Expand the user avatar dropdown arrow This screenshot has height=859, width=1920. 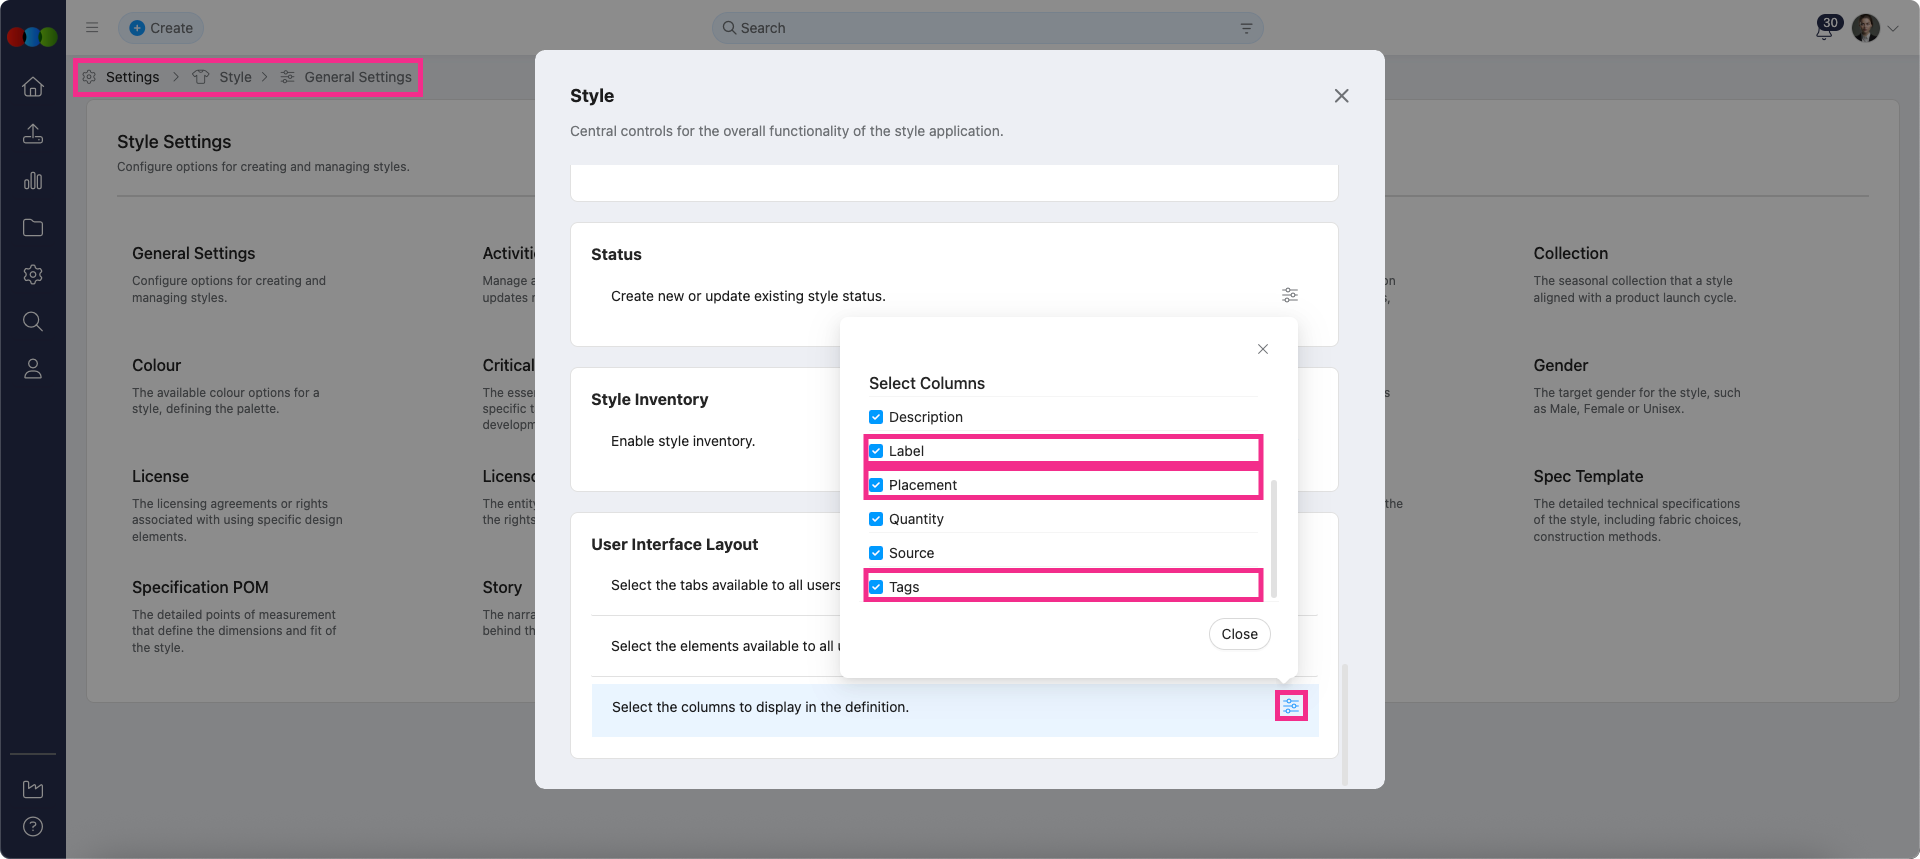click(1893, 29)
